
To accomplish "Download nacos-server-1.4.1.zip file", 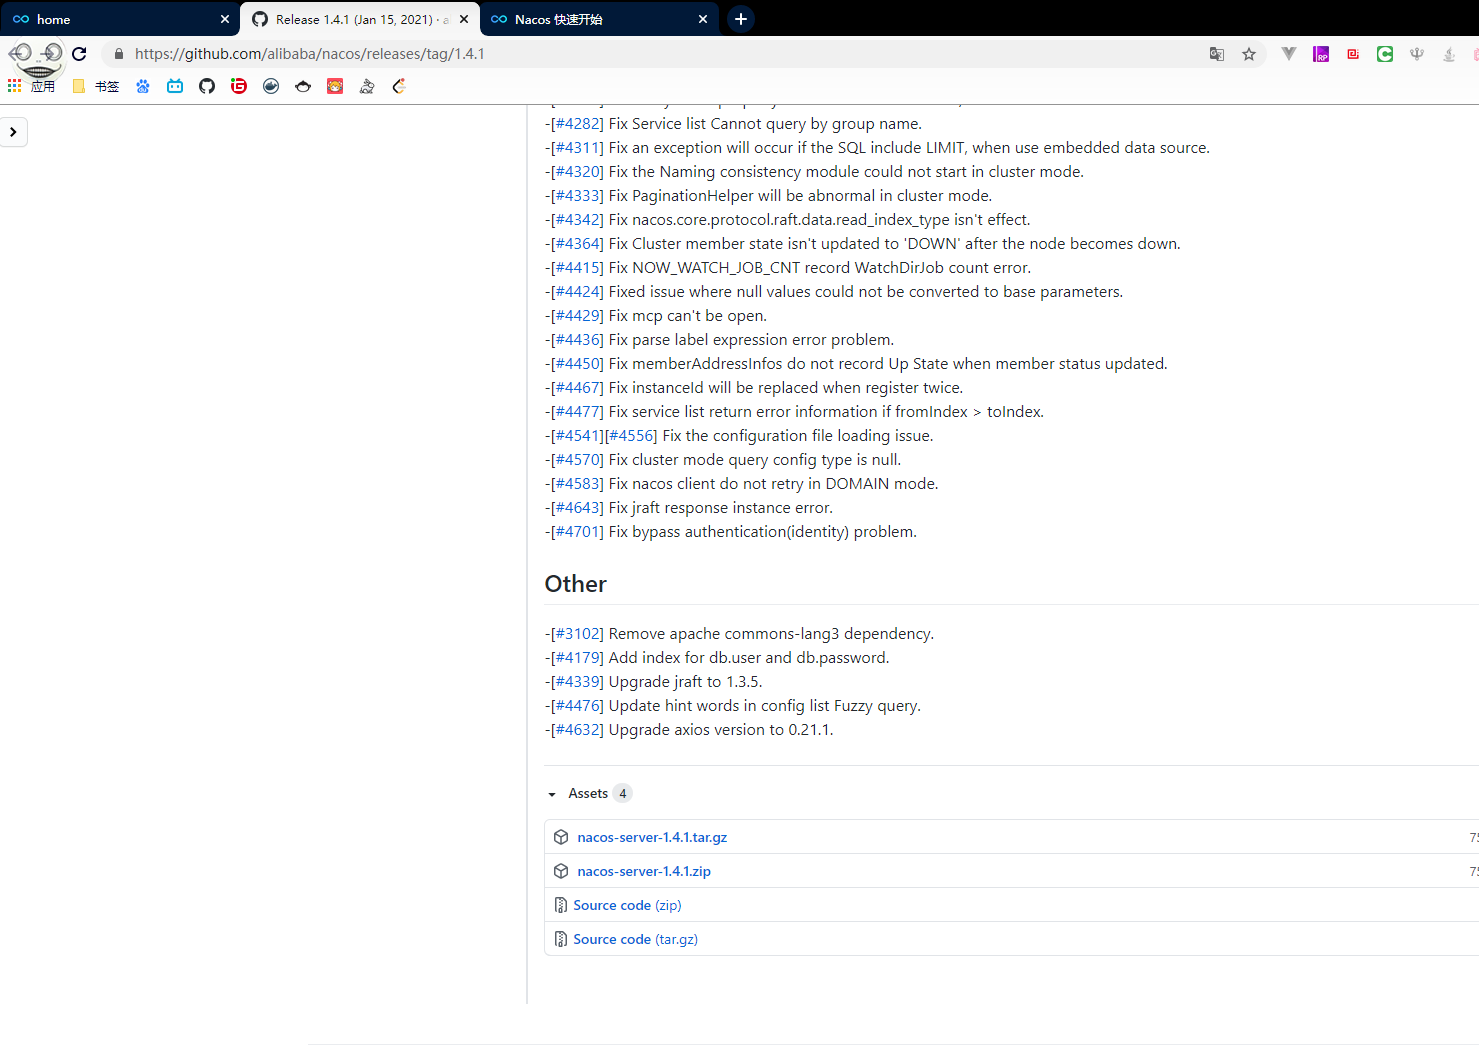I will 644,871.
